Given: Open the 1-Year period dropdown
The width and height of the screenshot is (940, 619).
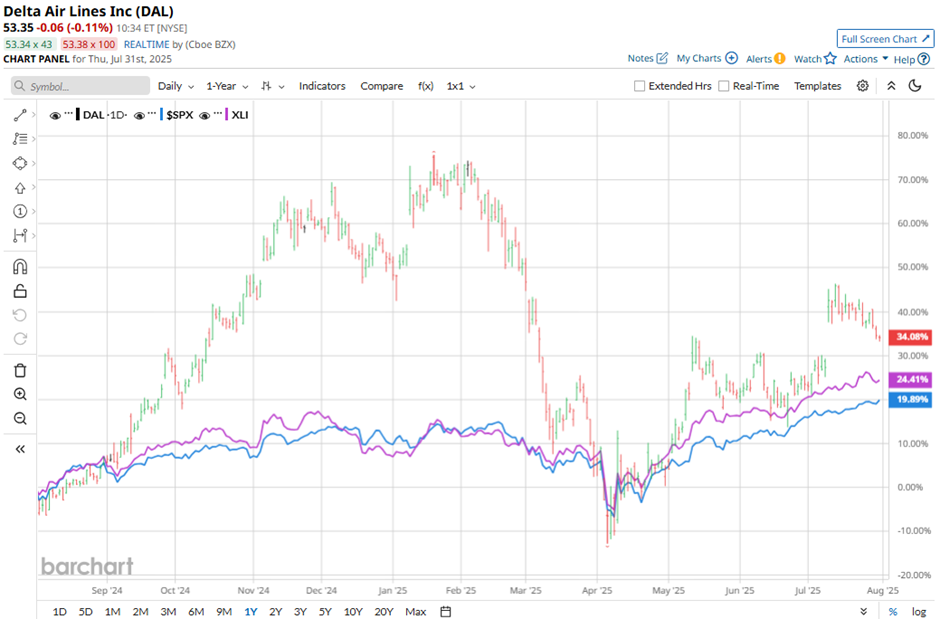Looking at the screenshot, I should (x=227, y=86).
